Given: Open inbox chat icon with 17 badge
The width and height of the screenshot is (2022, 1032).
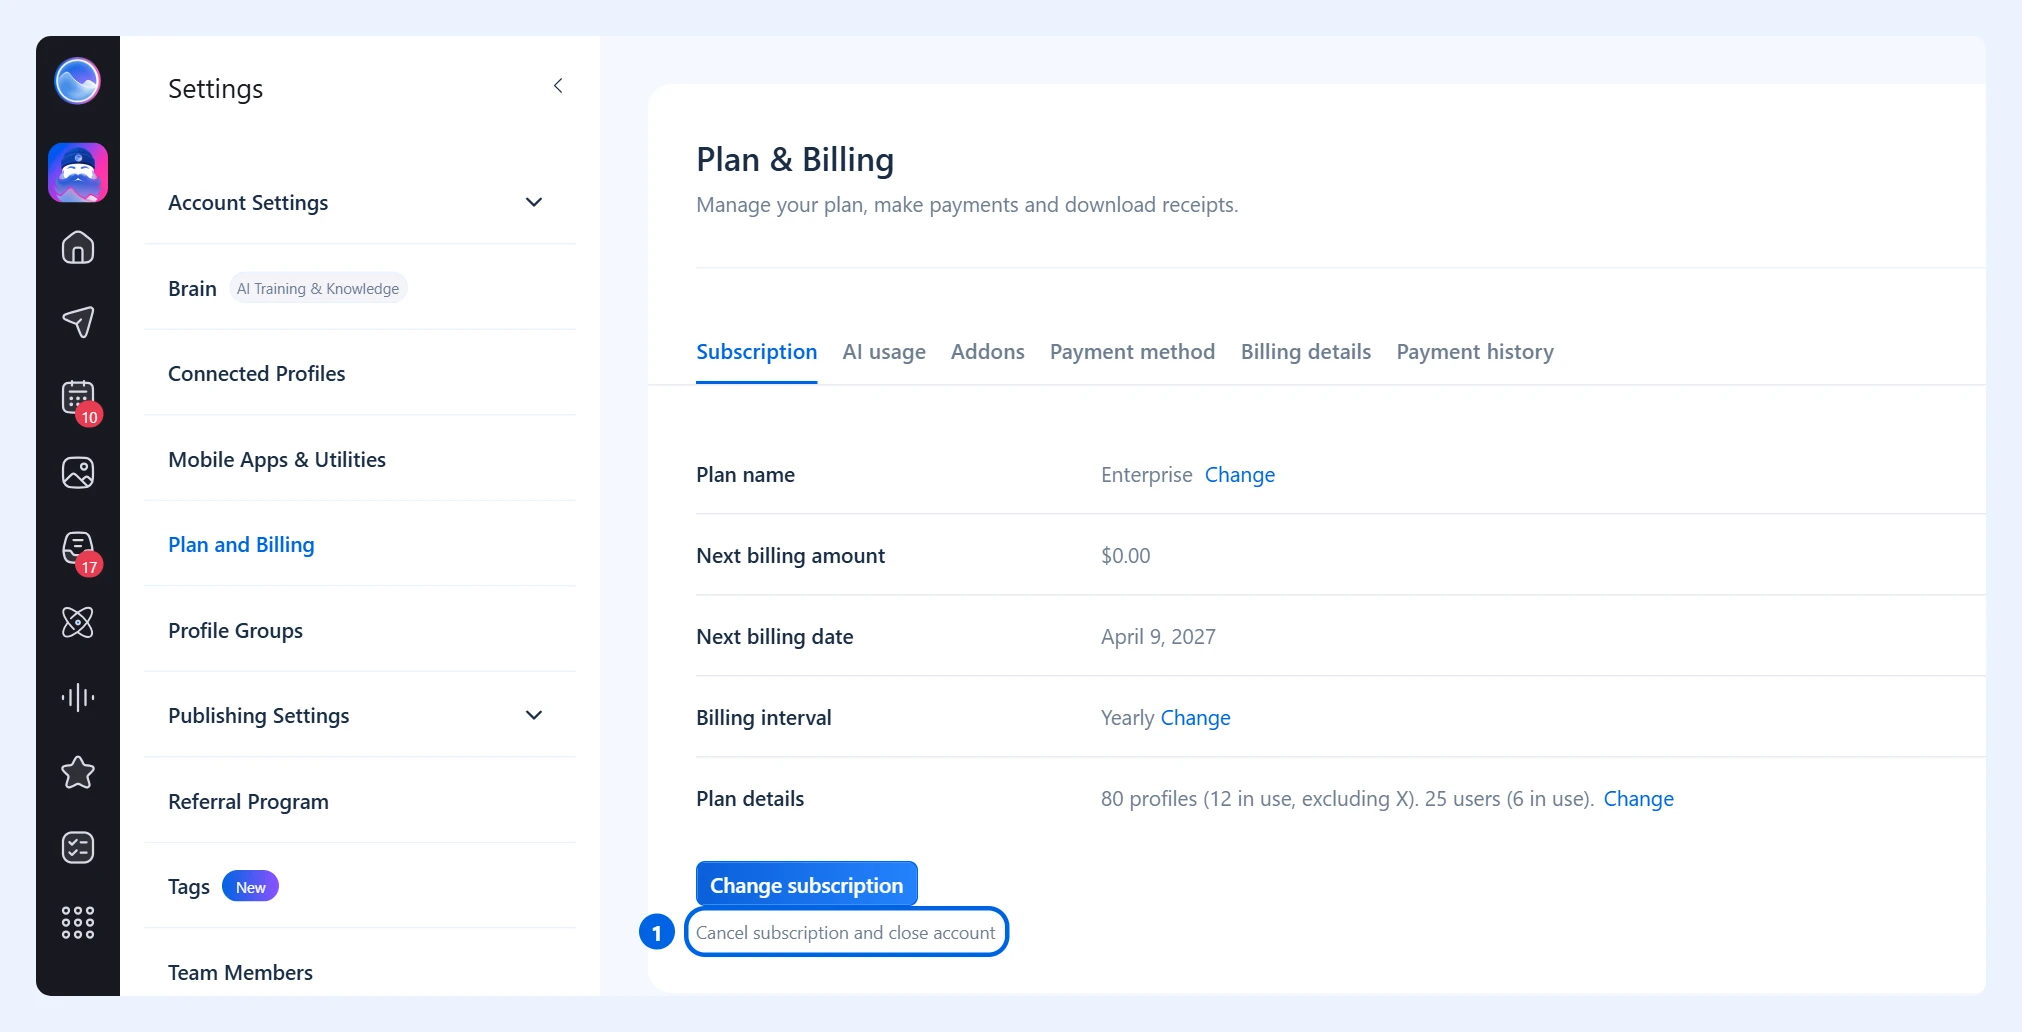Looking at the screenshot, I should tap(78, 548).
